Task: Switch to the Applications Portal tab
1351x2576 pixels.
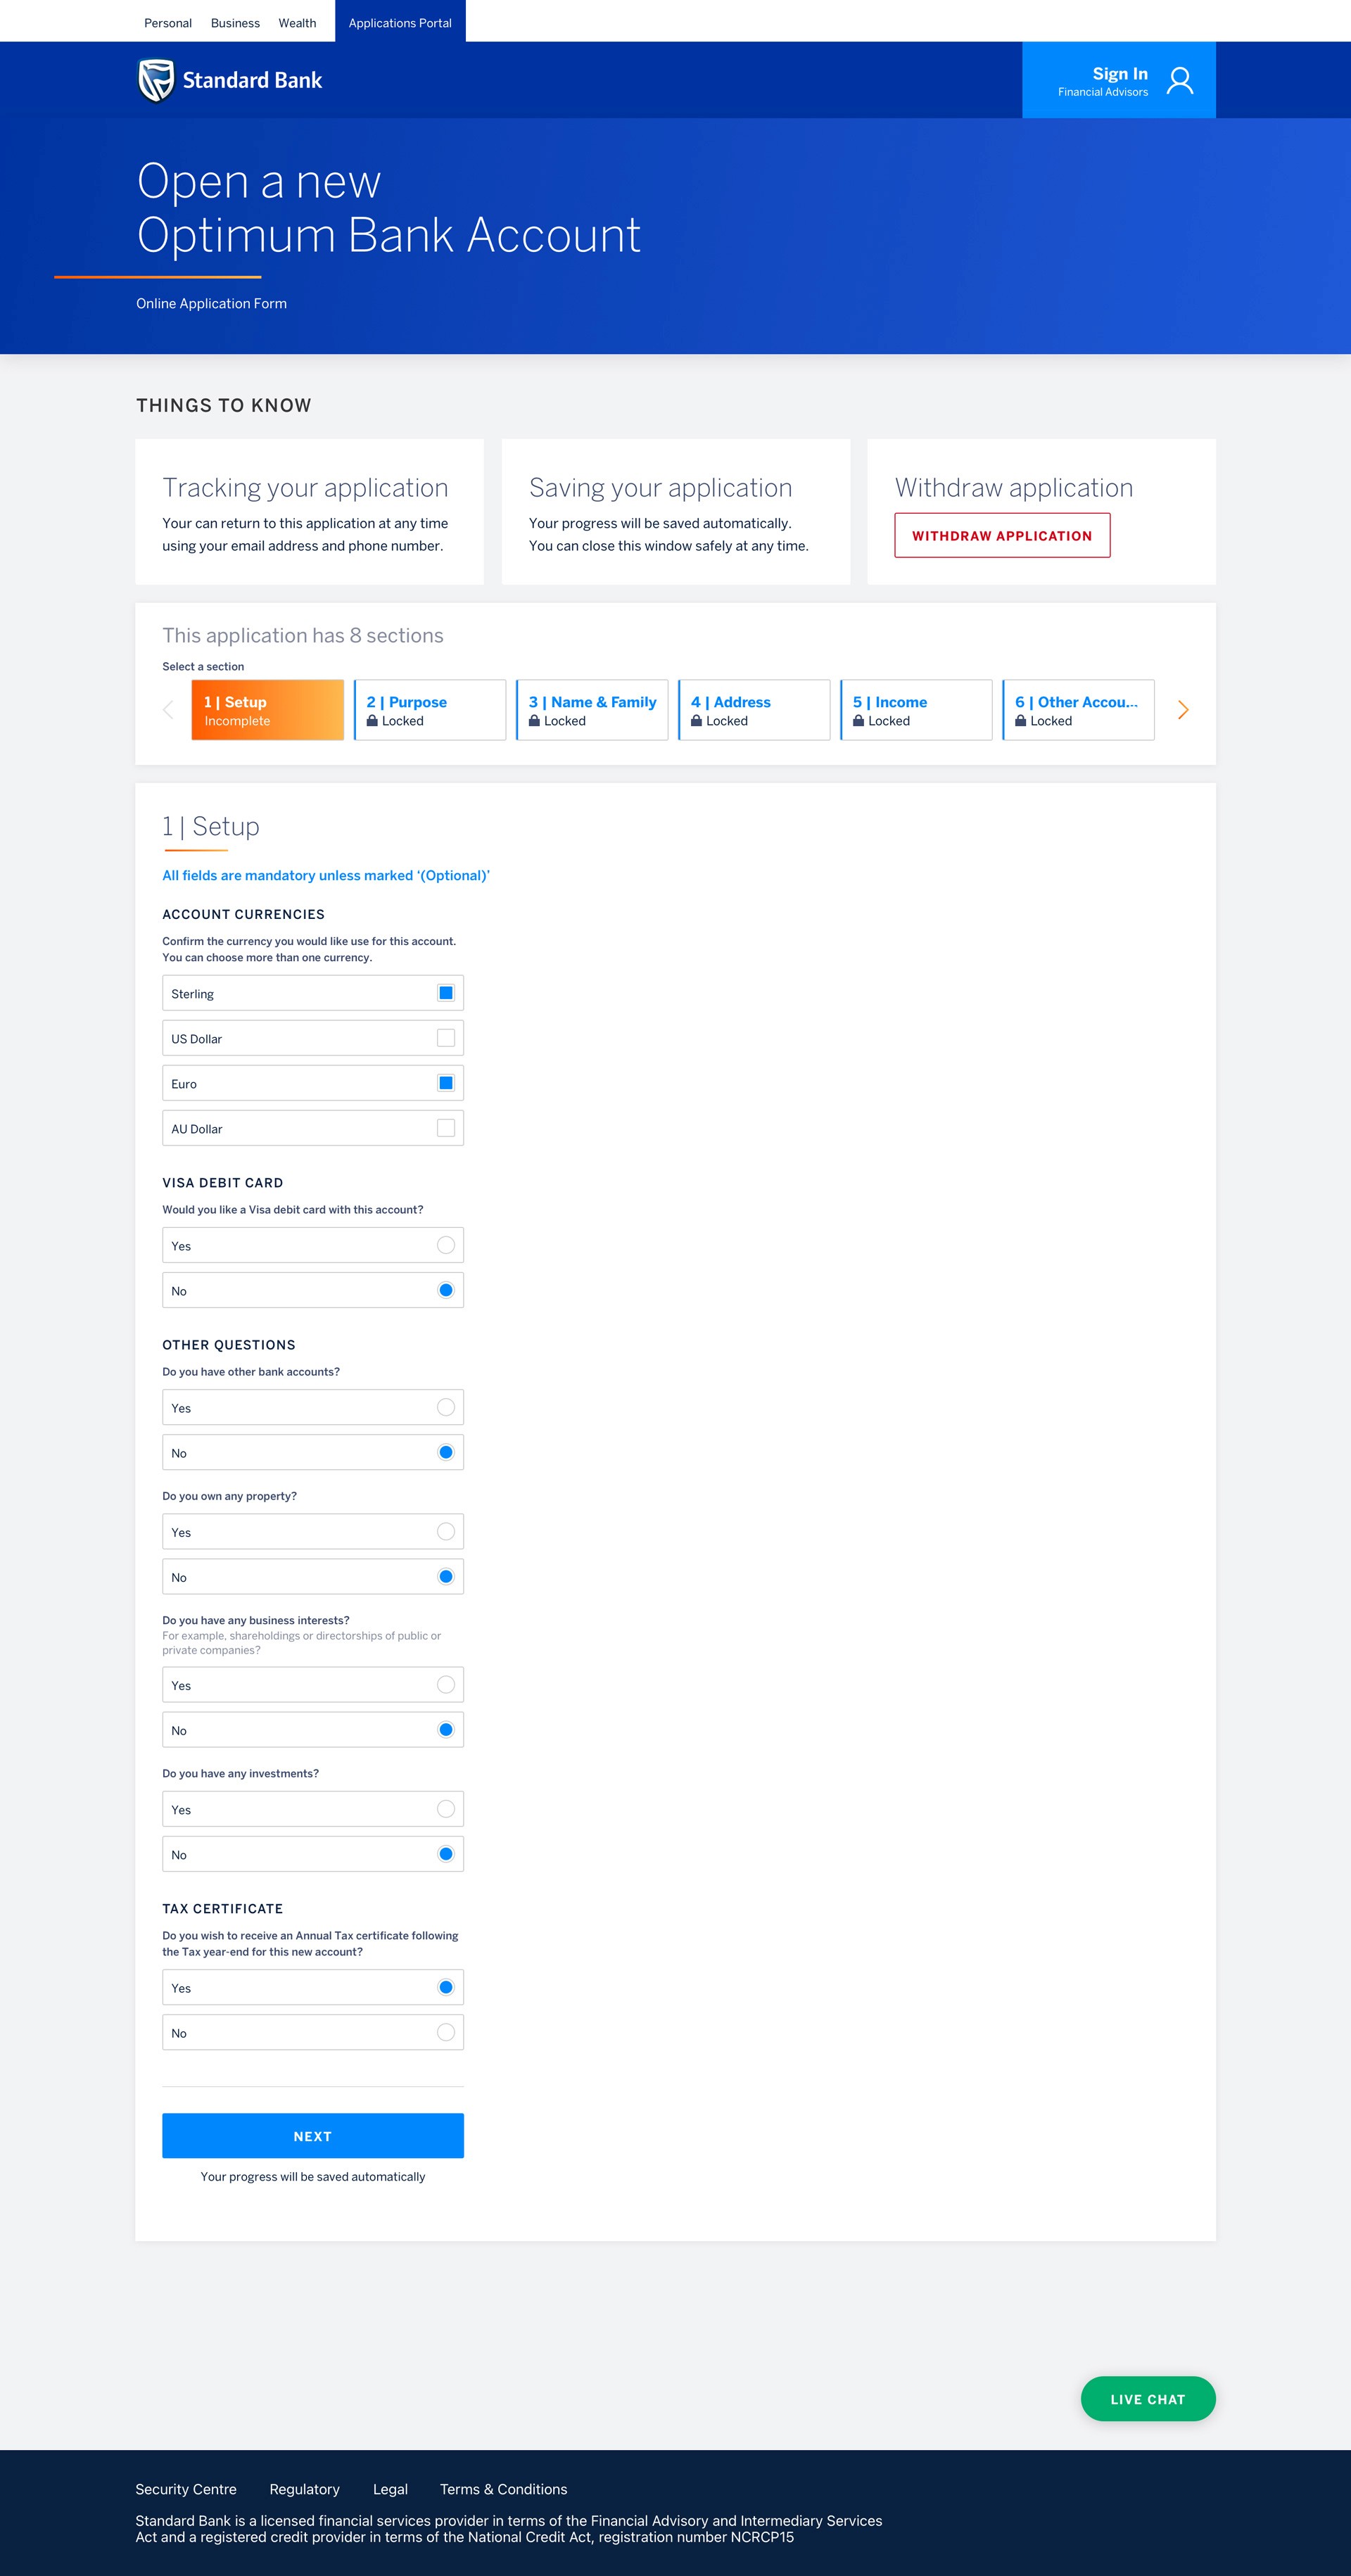Action: coord(400,23)
